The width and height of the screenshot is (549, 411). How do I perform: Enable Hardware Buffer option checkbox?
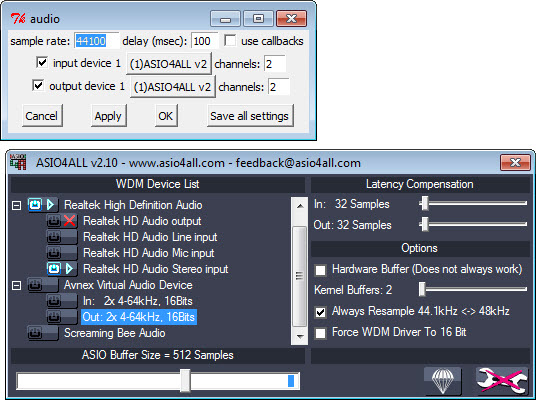click(x=320, y=270)
